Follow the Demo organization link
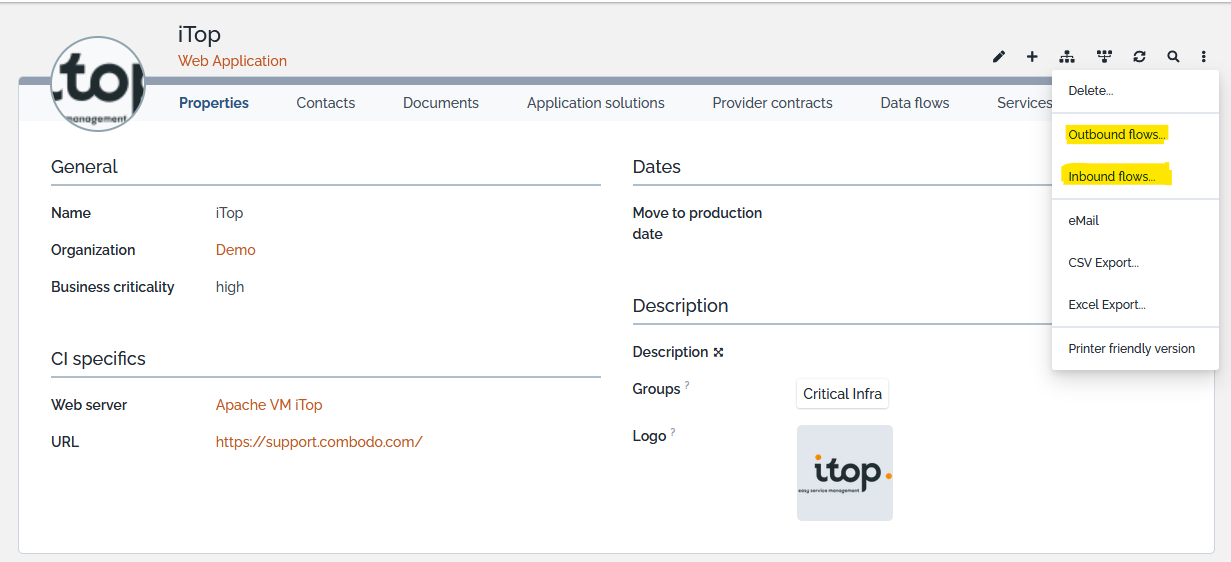Viewport: 1231px width, 562px height. point(236,250)
